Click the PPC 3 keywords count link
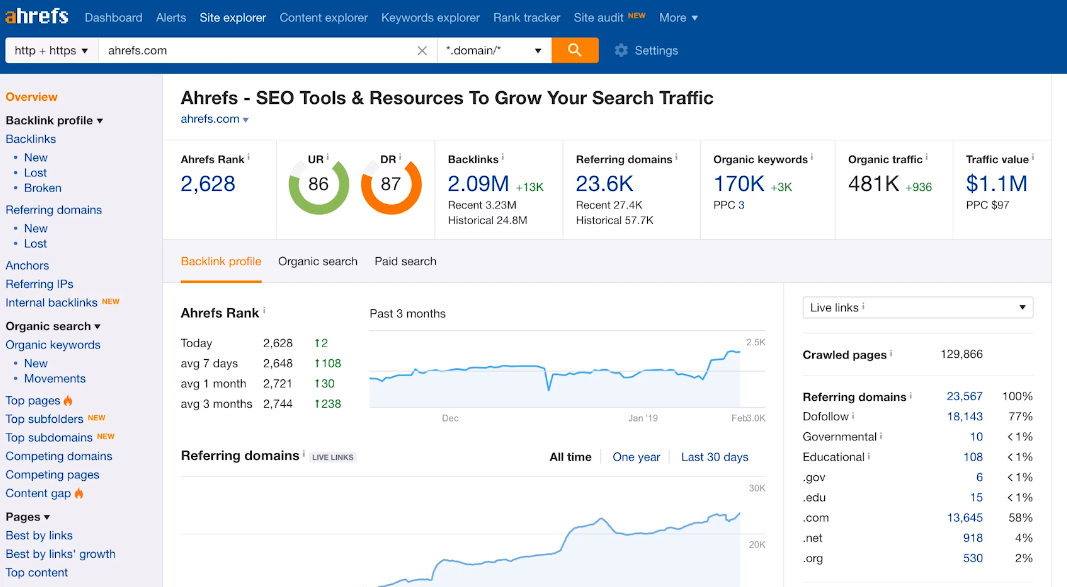The width and height of the screenshot is (1067, 587). pos(741,205)
